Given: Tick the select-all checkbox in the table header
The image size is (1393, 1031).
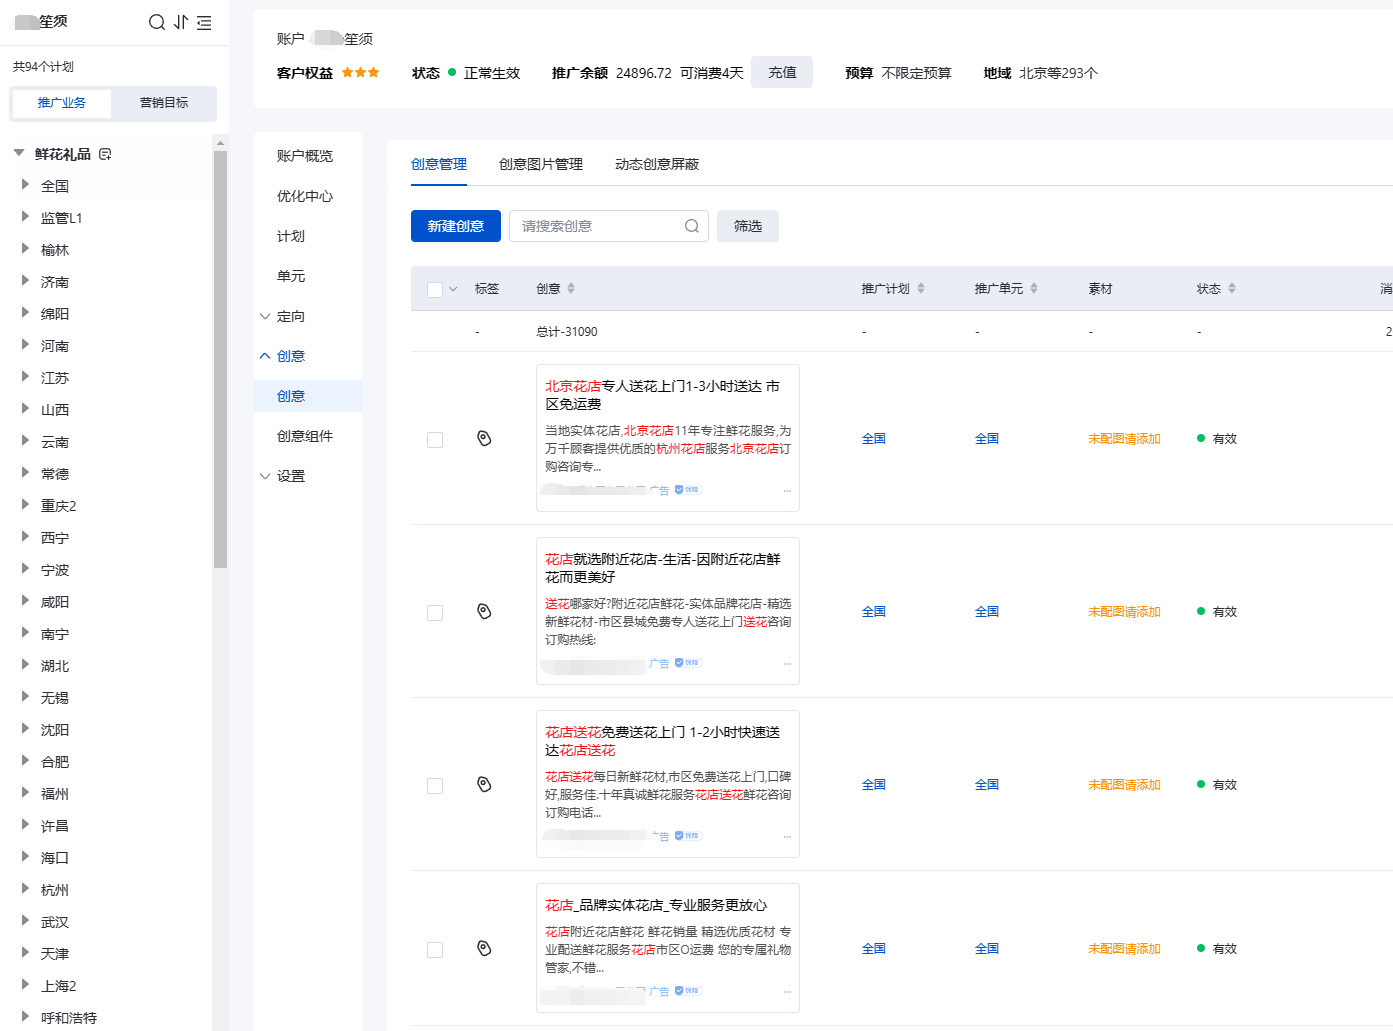Looking at the screenshot, I should [x=435, y=289].
